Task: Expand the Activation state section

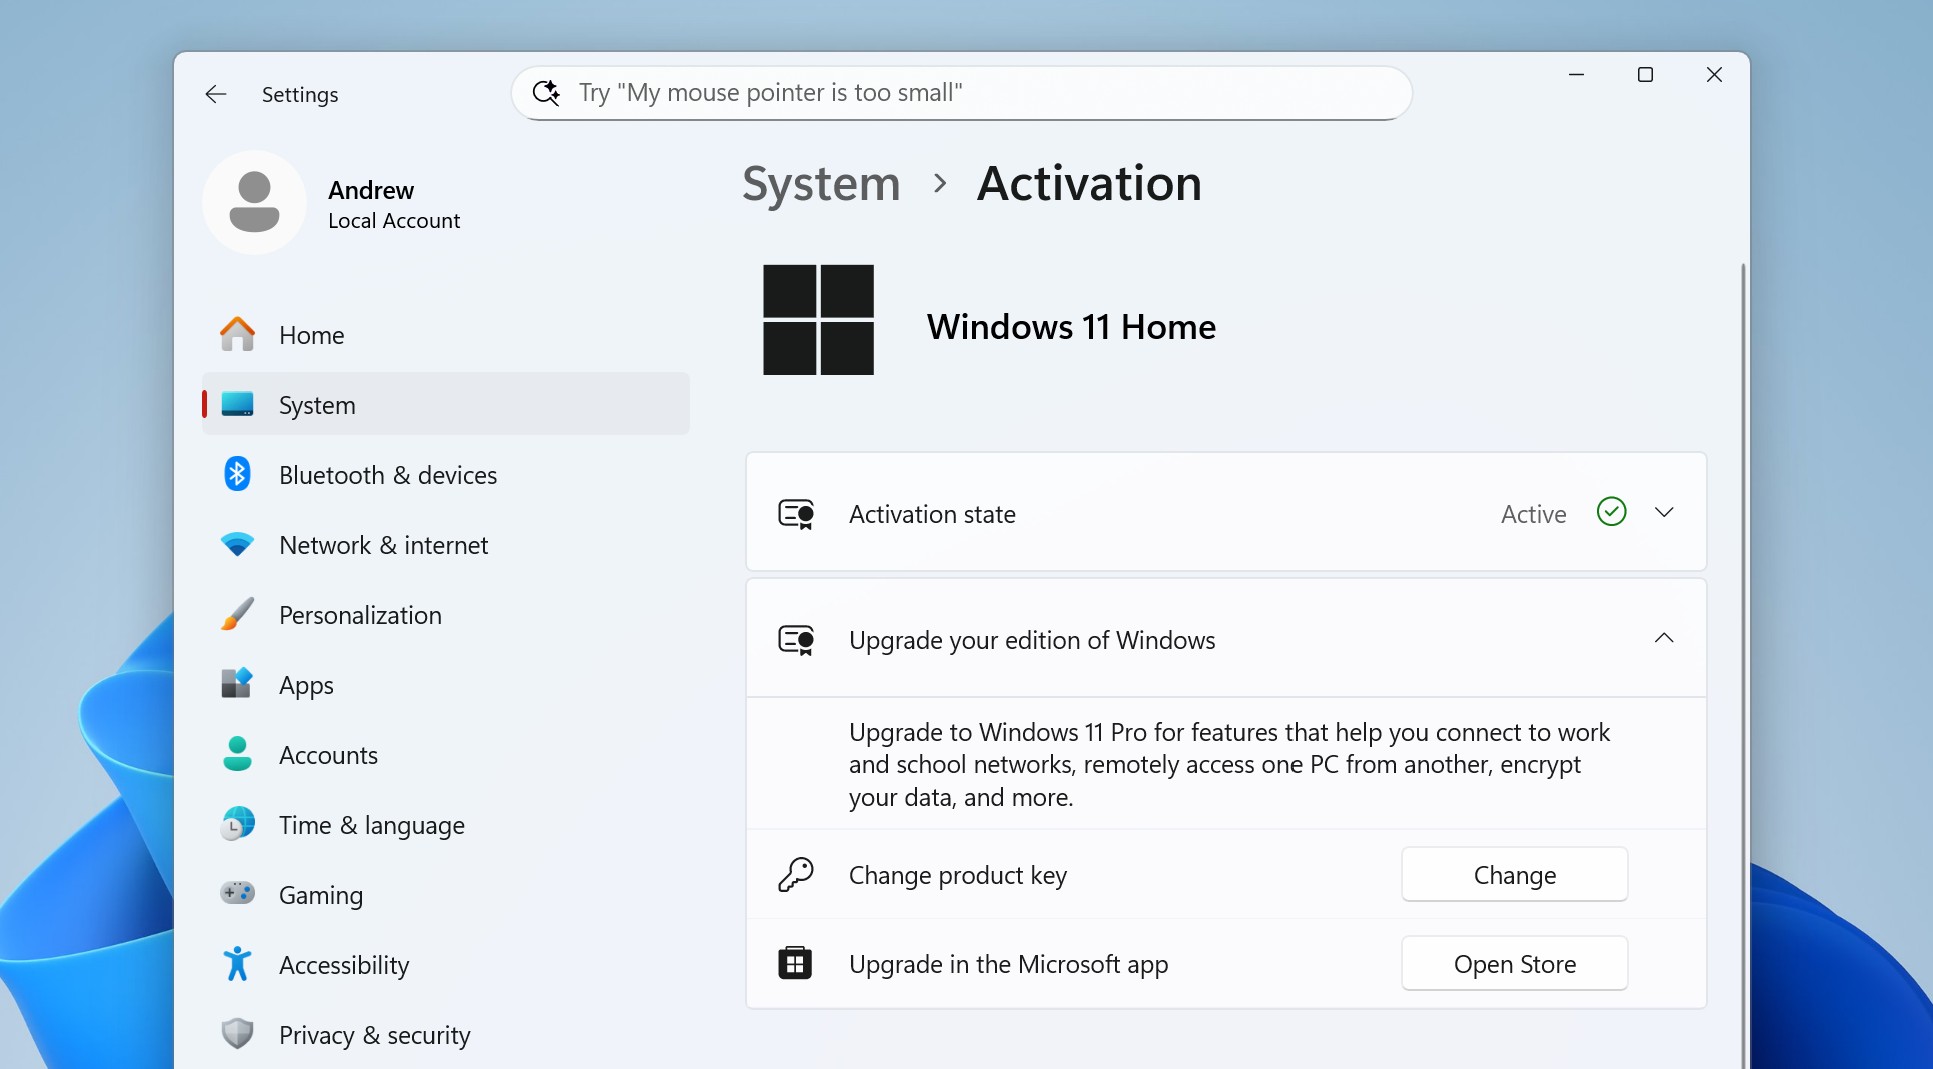Action: [x=1664, y=512]
